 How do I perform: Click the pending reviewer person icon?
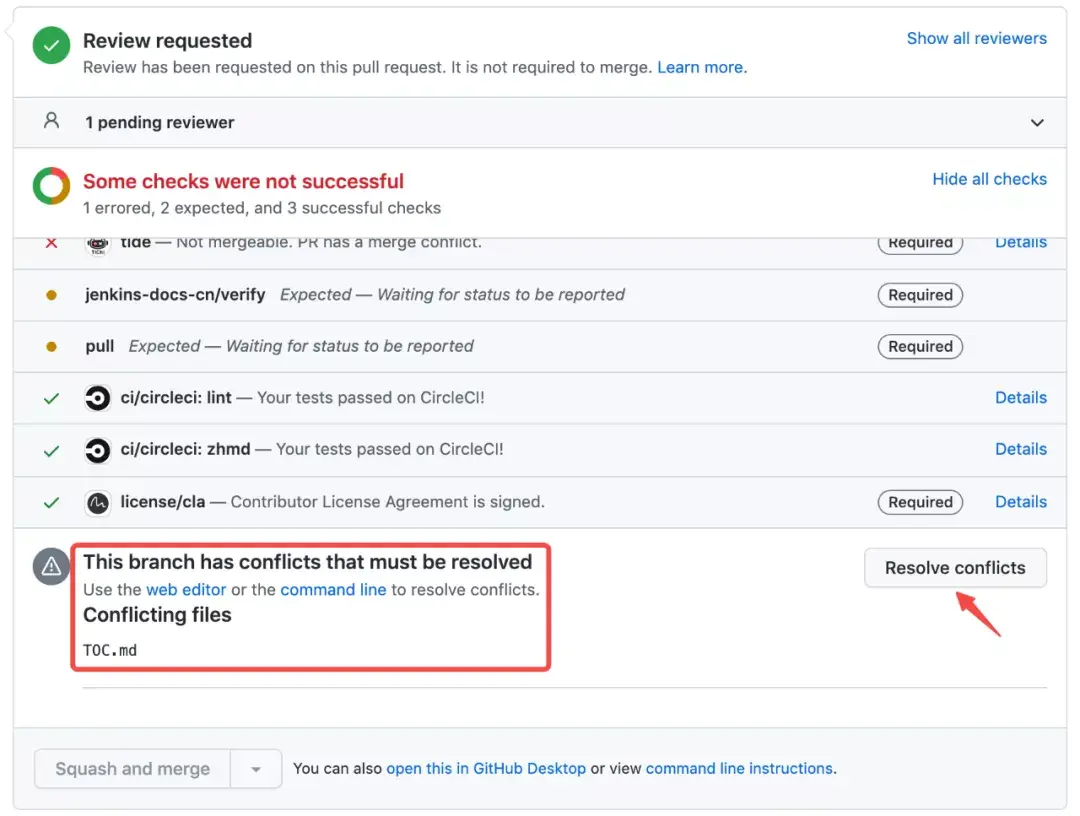[50, 122]
